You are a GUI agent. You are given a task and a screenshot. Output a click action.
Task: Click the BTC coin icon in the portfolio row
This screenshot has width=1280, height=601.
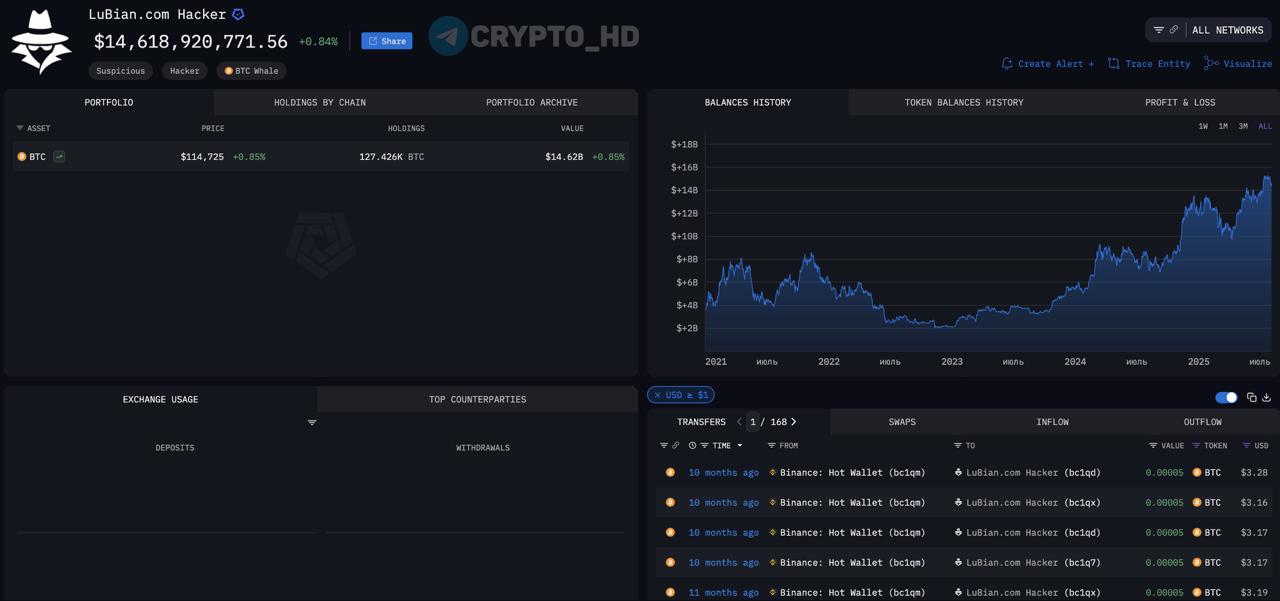[22, 157]
